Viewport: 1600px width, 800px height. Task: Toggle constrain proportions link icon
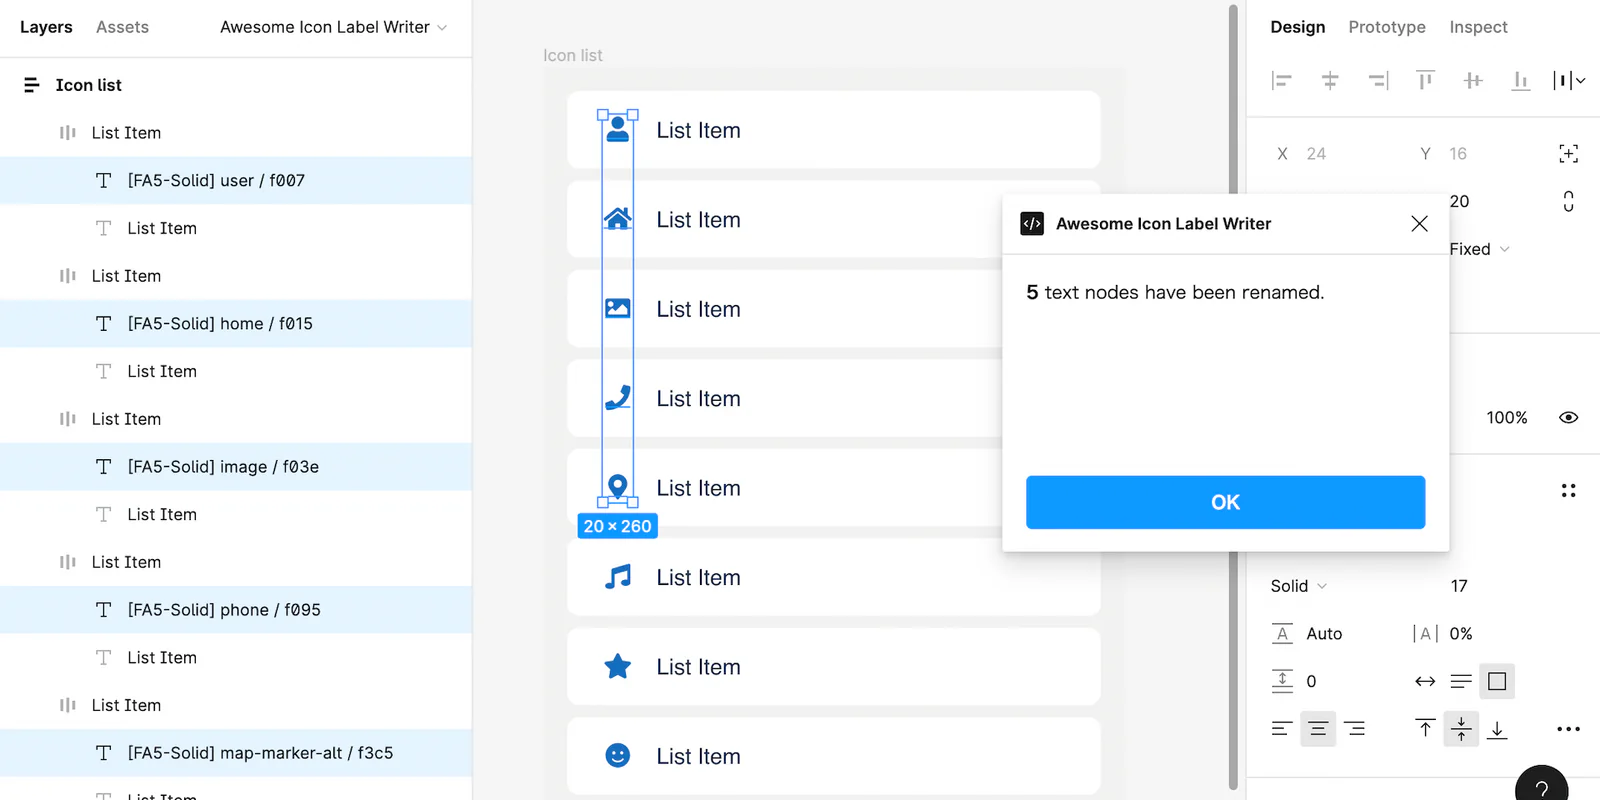[1569, 201]
